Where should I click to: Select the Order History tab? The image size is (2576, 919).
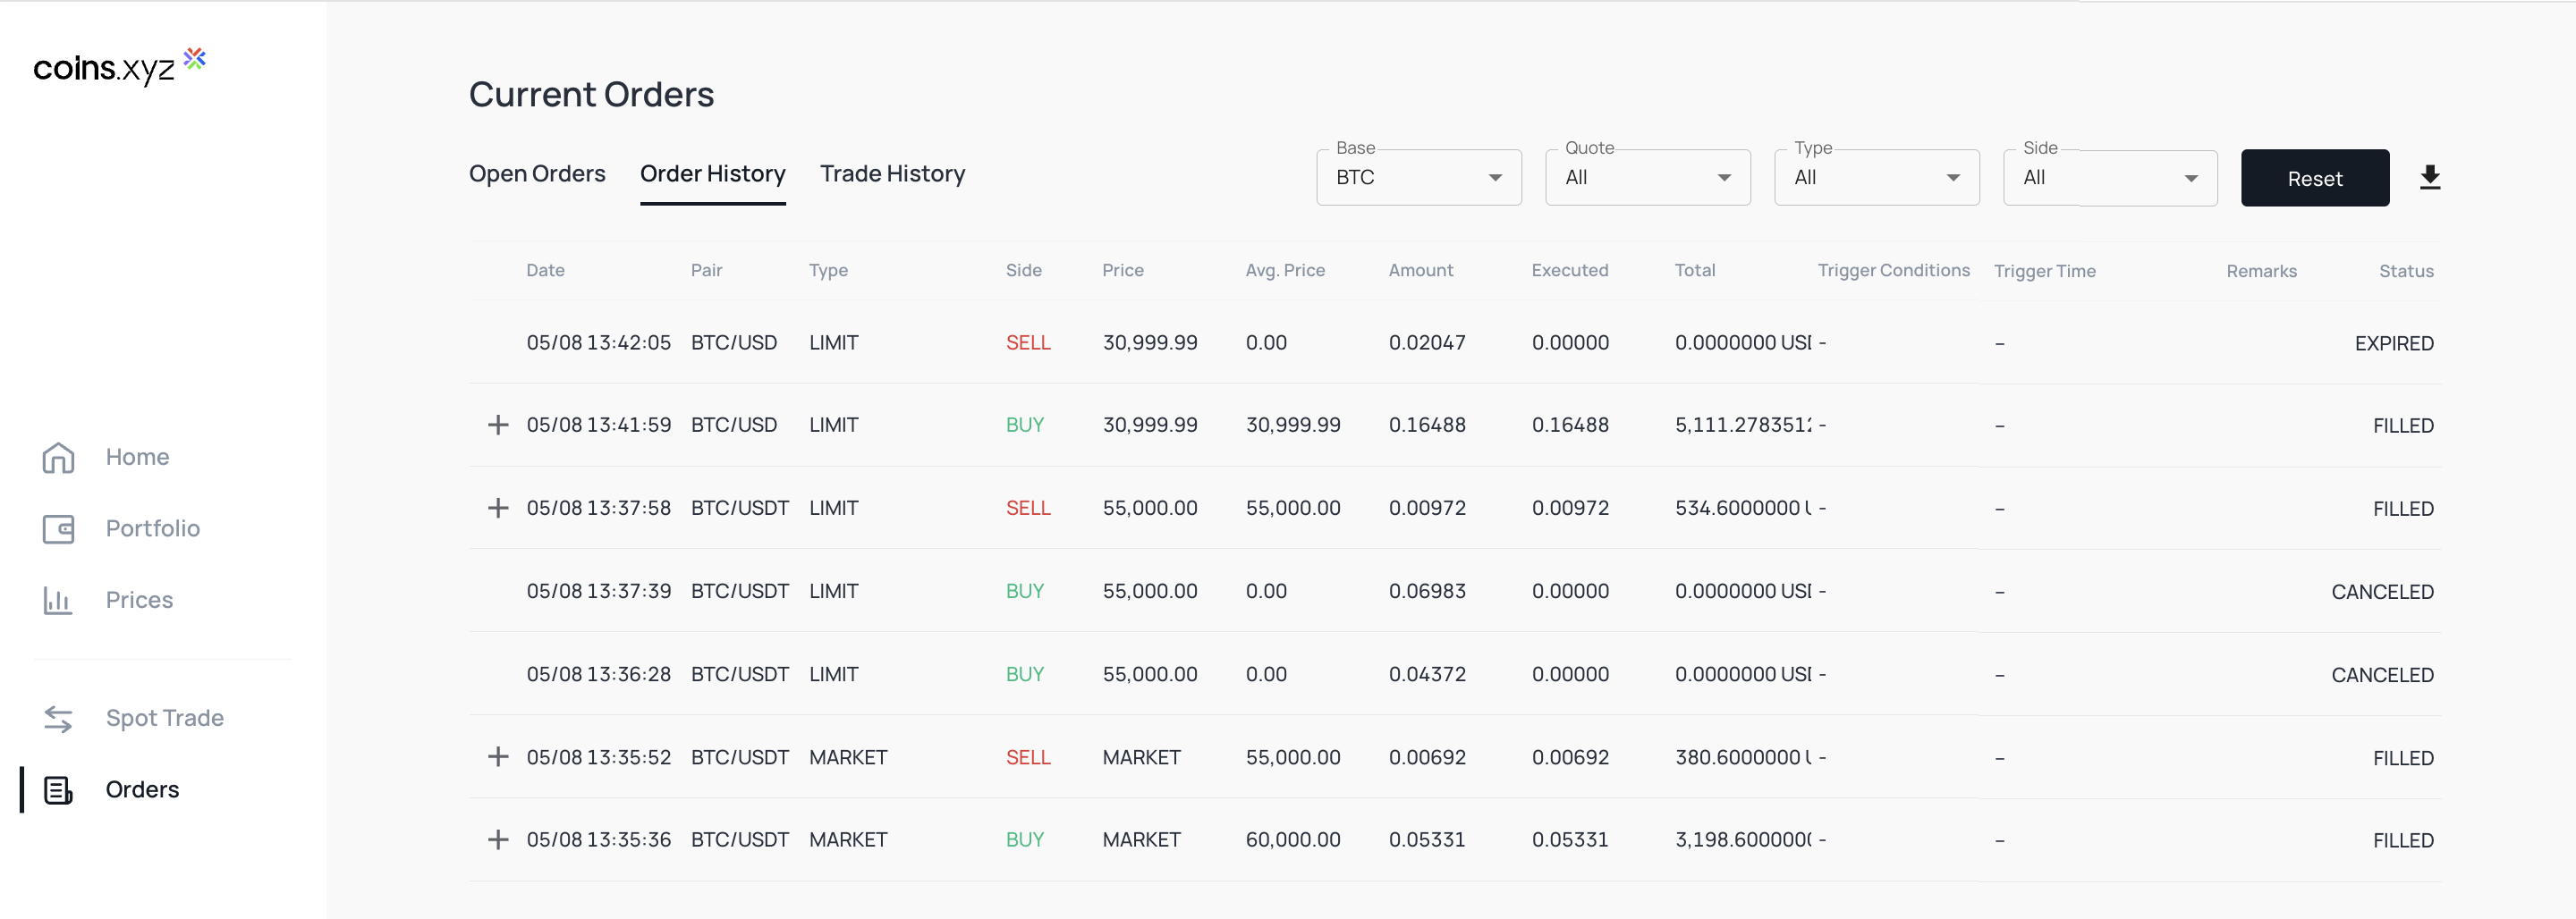[x=712, y=174]
